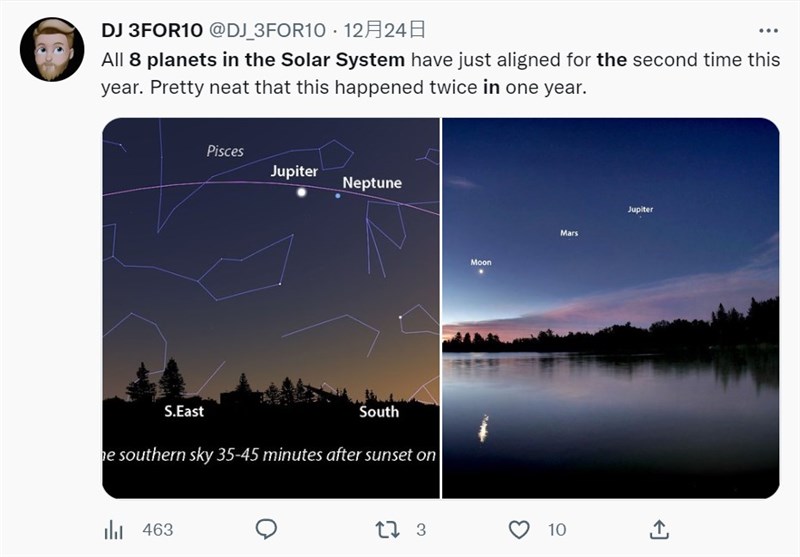The width and height of the screenshot is (800, 557).
Task: Open the three-dot more options menu
Action: (767, 31)
